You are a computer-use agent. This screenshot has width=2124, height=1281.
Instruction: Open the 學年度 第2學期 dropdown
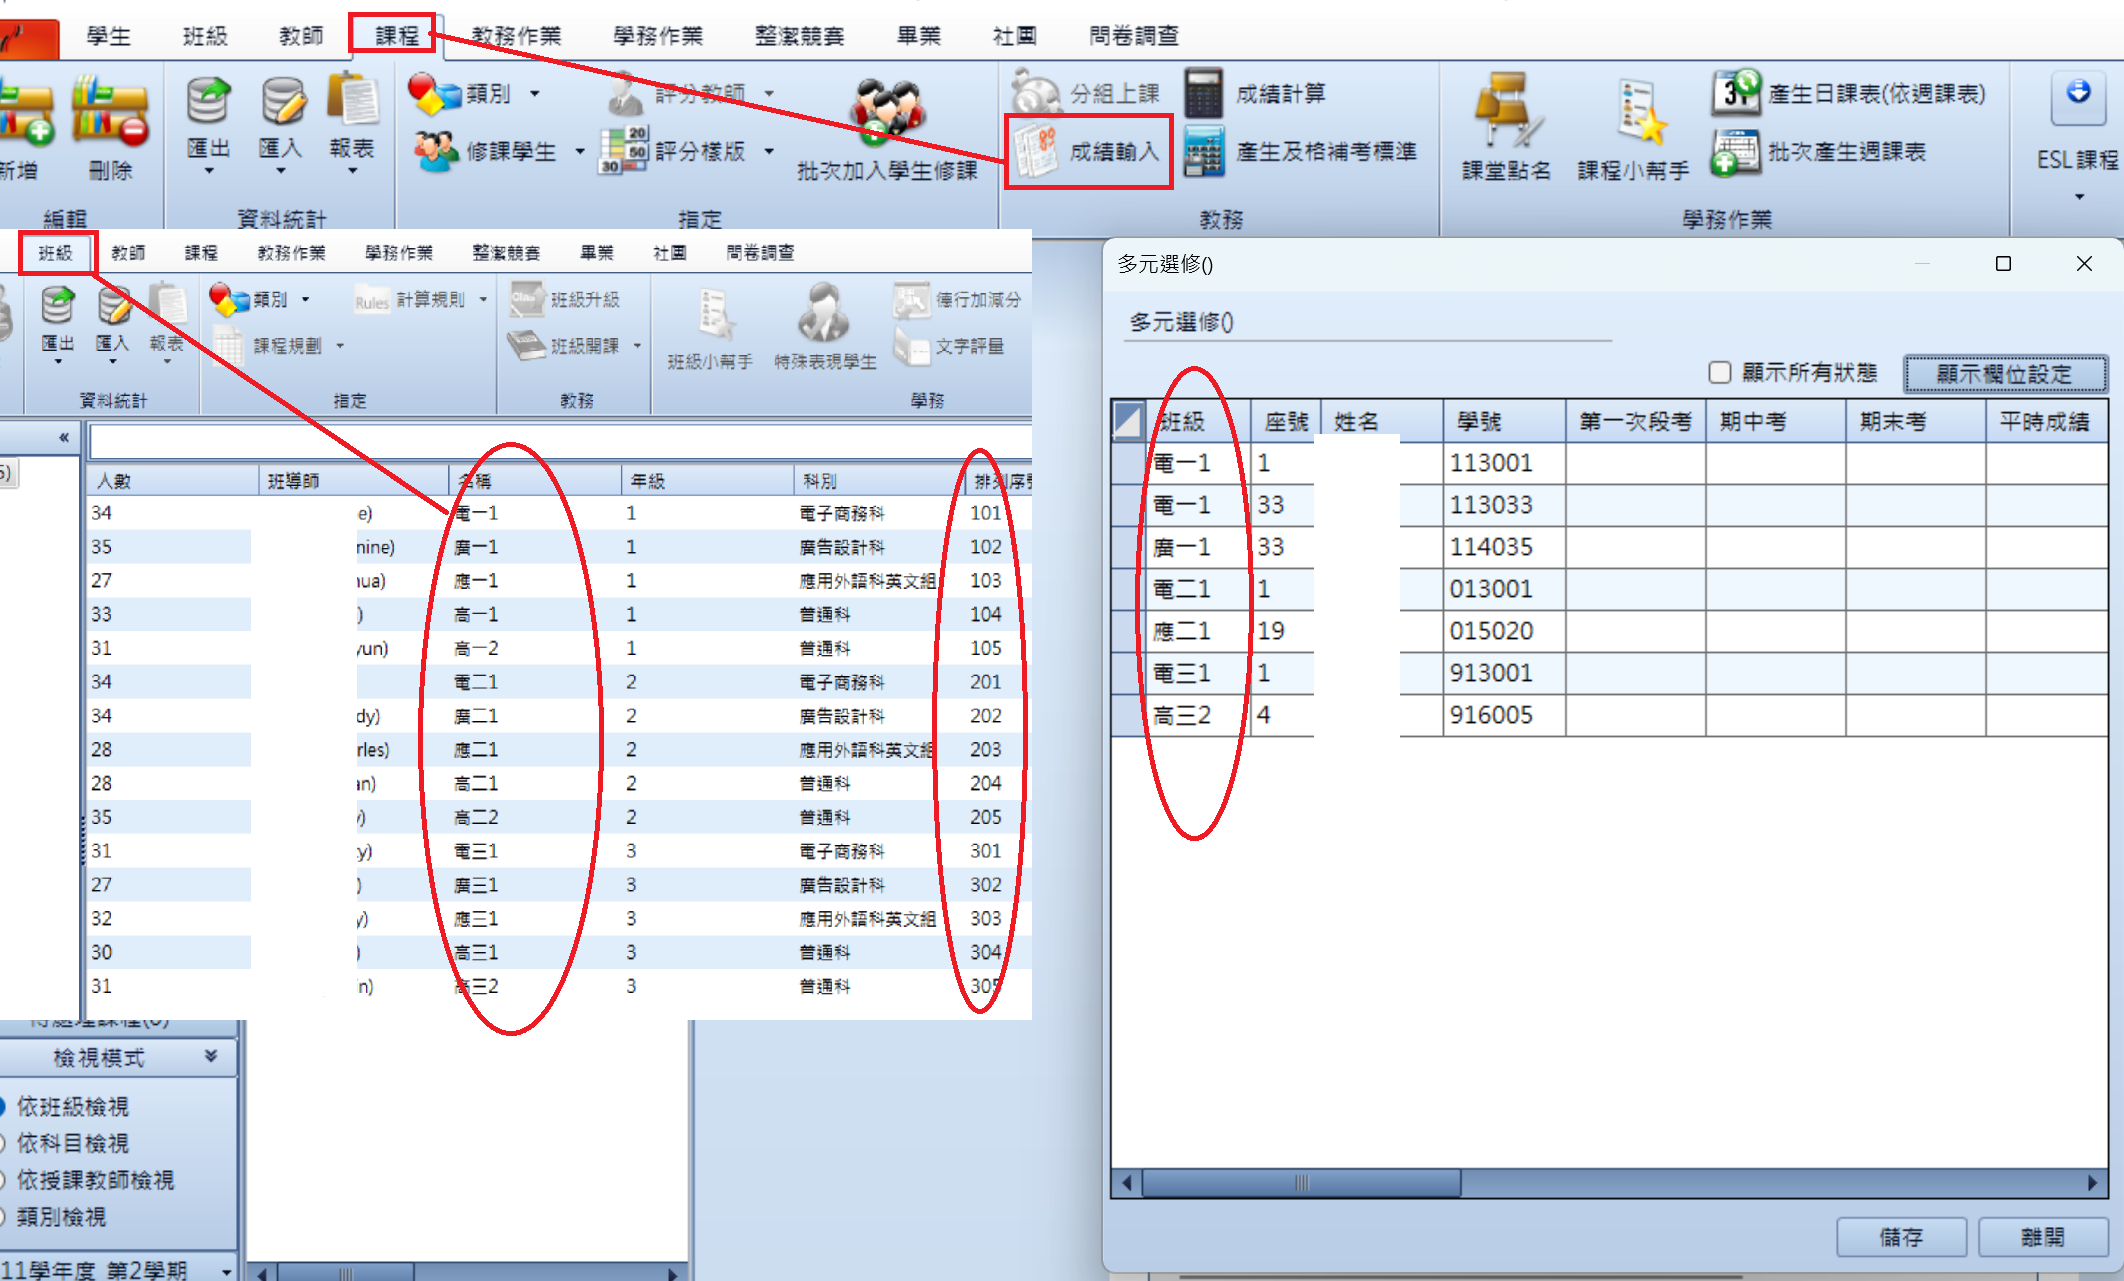tap(227, 1272)
